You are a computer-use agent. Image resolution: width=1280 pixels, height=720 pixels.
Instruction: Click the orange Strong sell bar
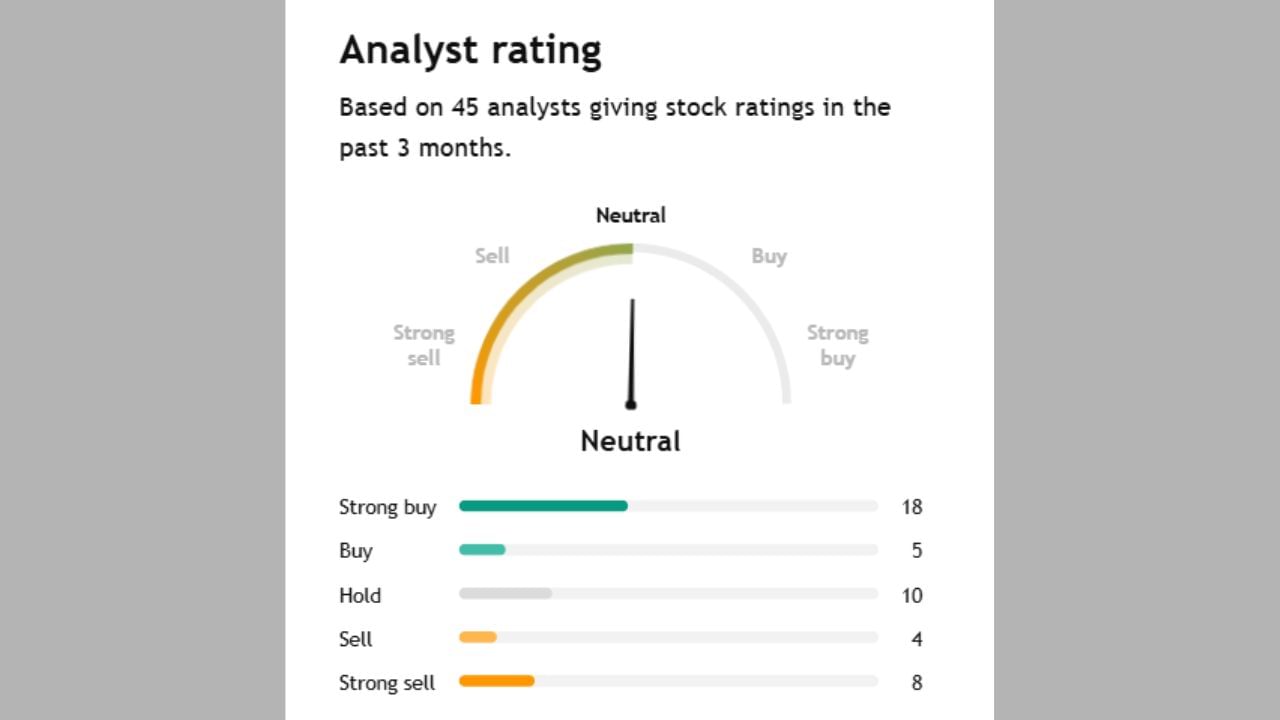[x=496, y=681]
